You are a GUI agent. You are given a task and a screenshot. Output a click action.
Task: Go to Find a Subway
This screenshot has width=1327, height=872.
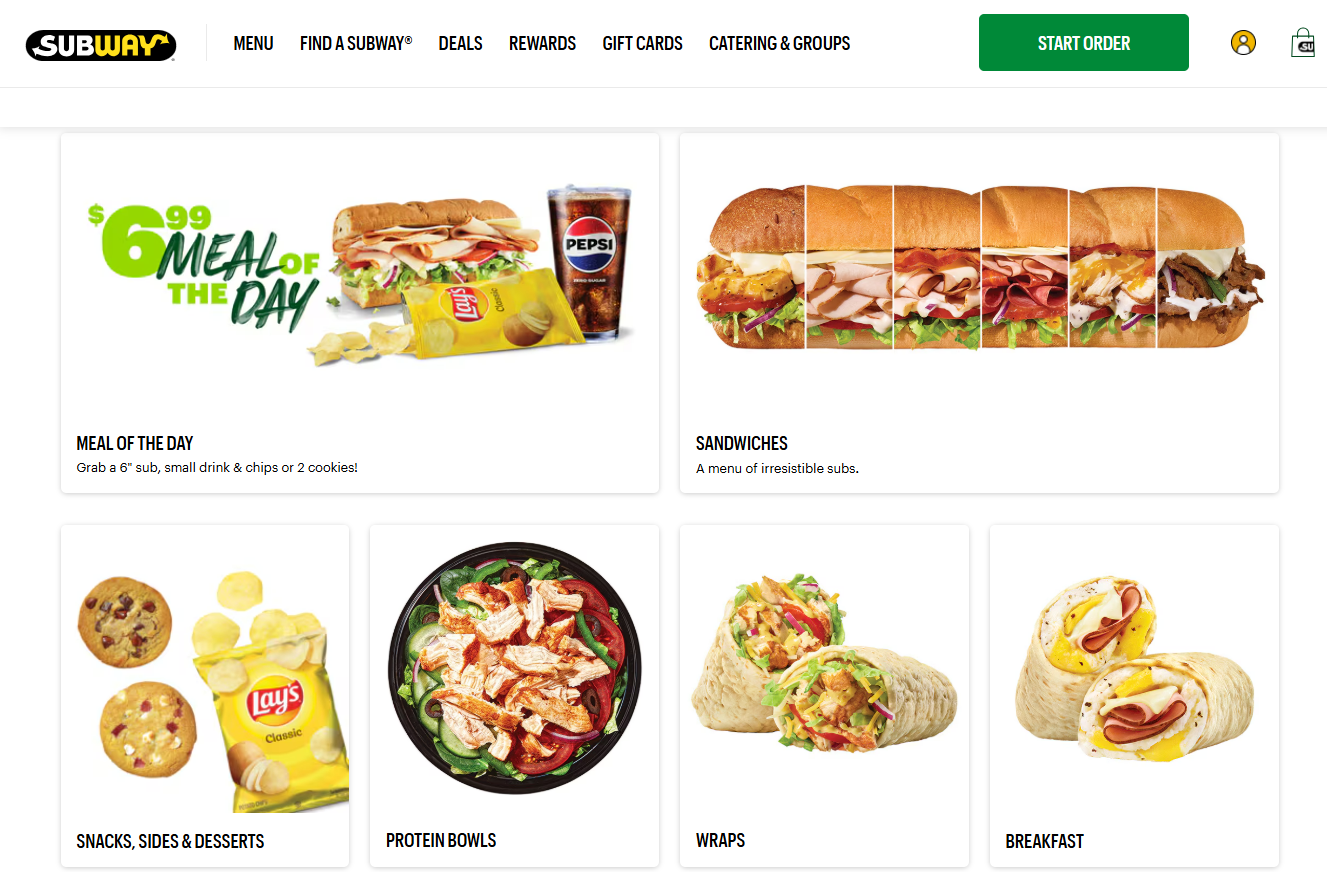[356, 43]
